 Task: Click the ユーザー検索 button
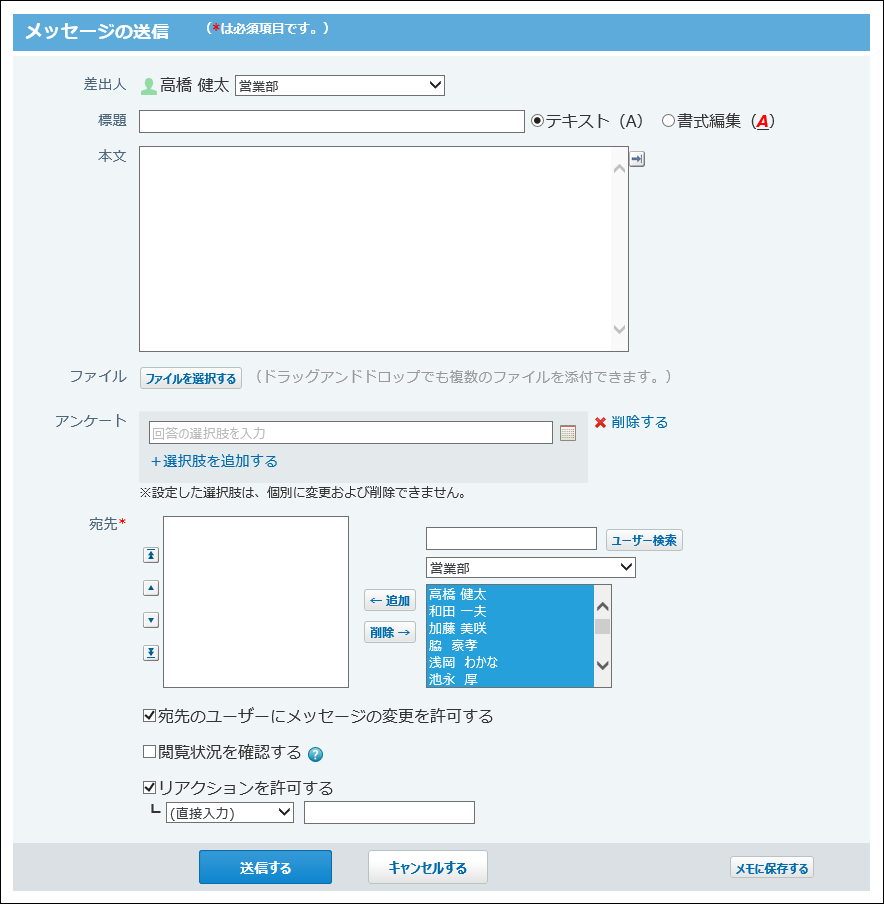coord(644,540)
